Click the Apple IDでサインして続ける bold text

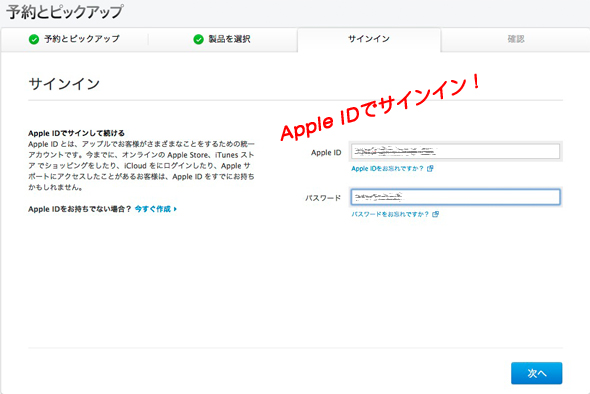coord(76,133)
